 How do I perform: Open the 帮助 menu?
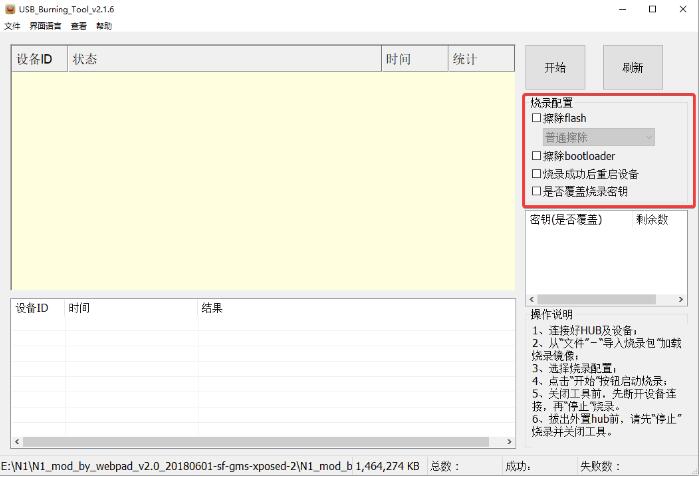click(x=104, y=26)
